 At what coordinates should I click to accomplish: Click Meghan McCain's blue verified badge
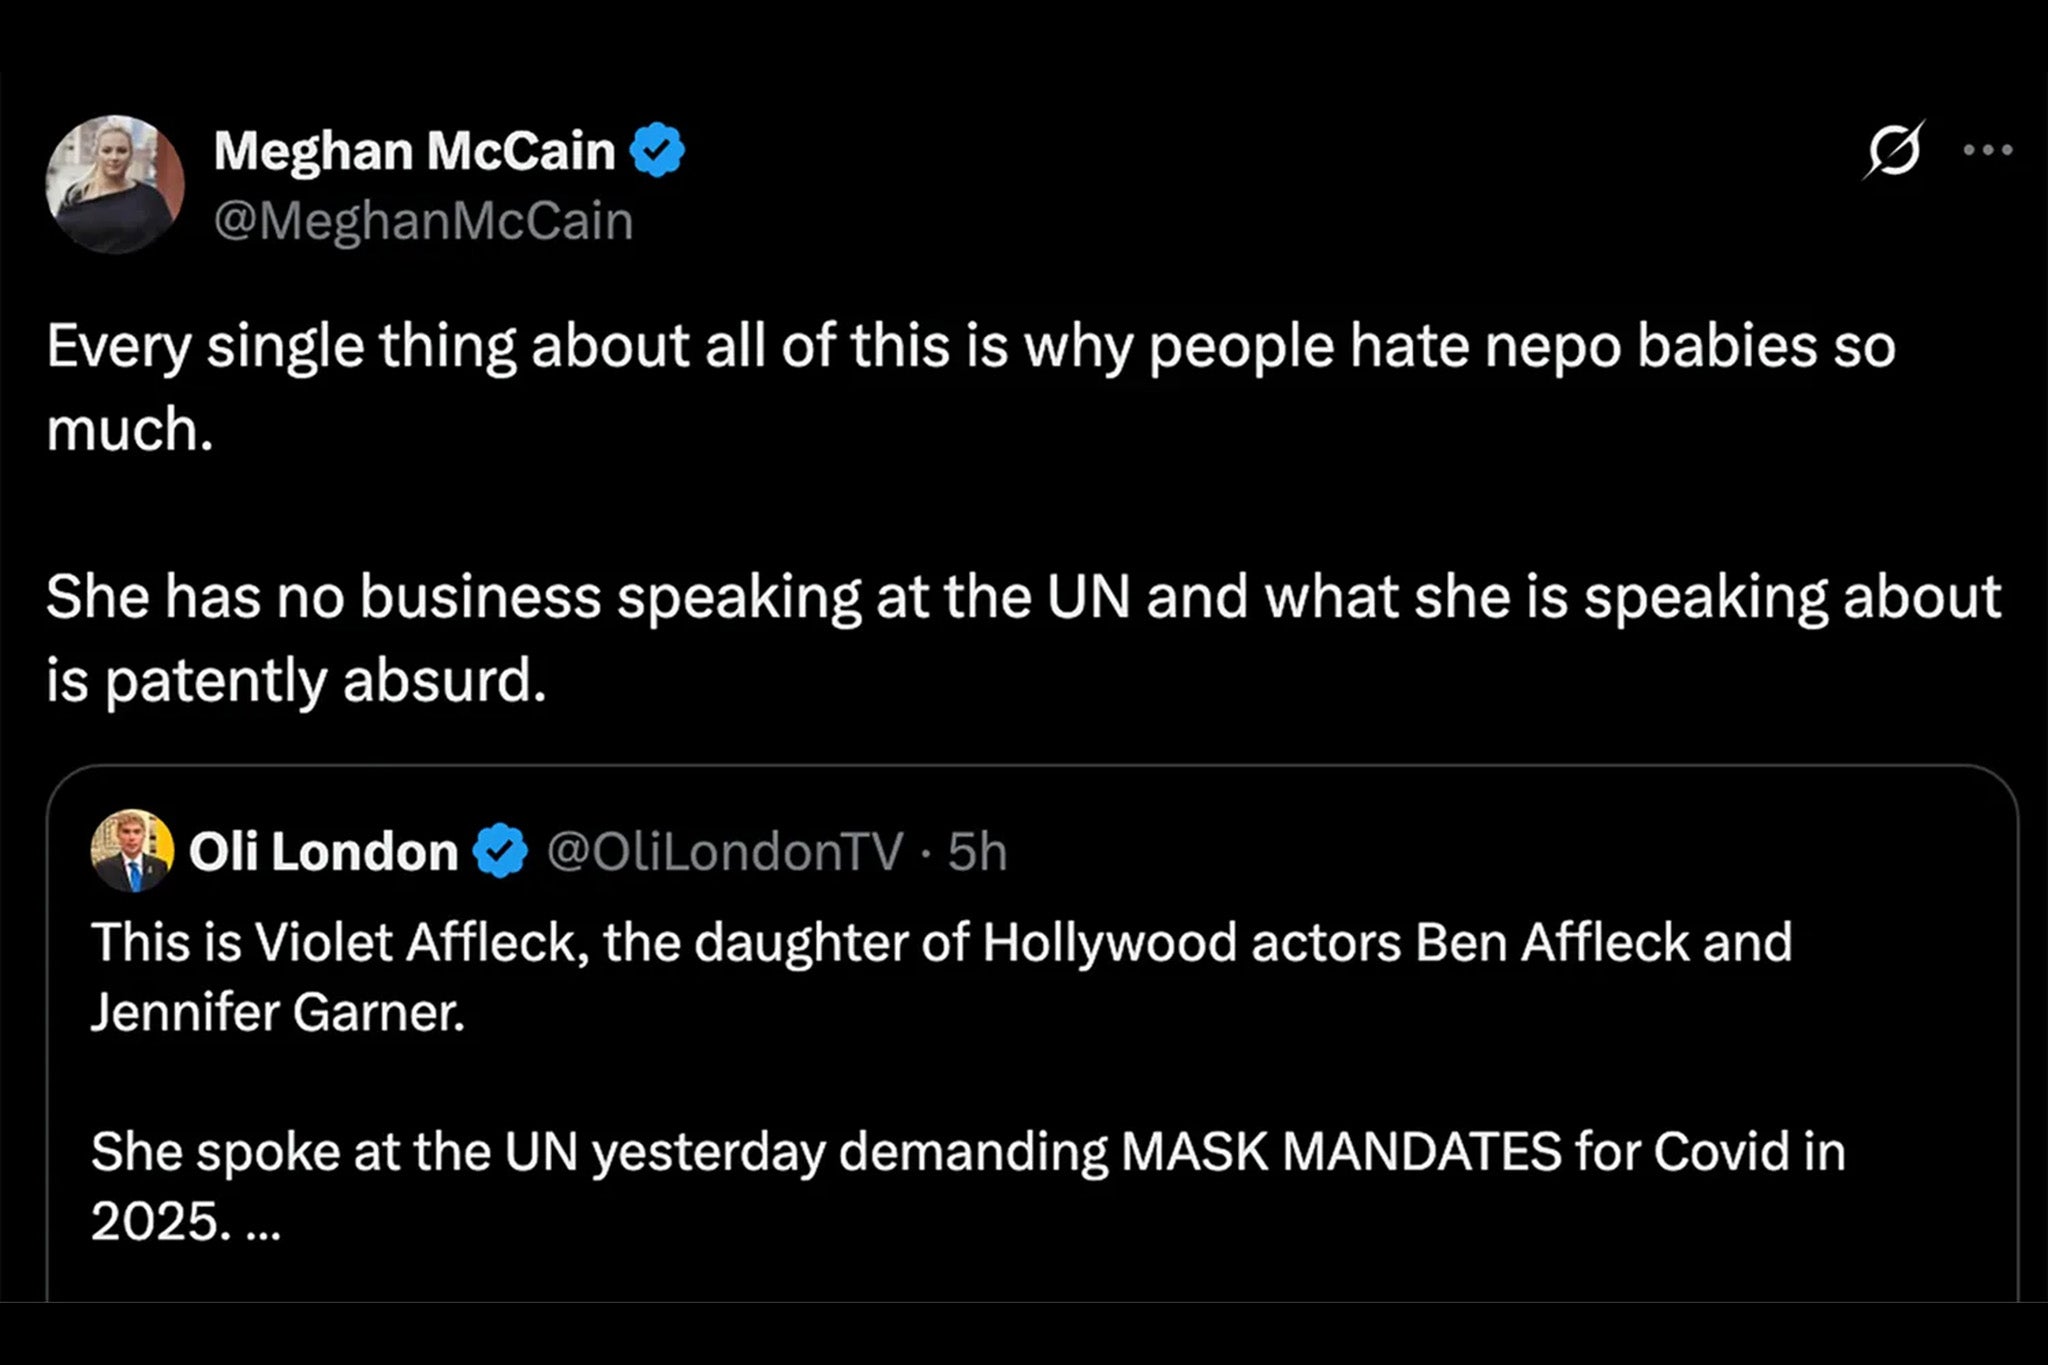[x=657, y=150]
